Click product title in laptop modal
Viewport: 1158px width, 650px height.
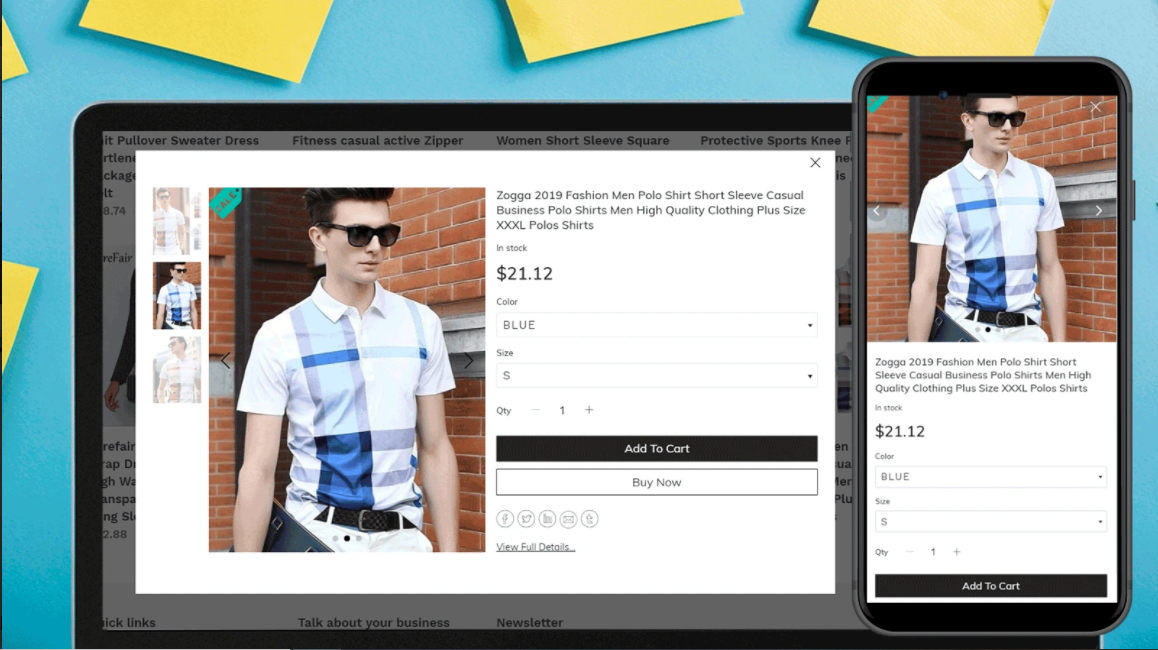point(651,211)
